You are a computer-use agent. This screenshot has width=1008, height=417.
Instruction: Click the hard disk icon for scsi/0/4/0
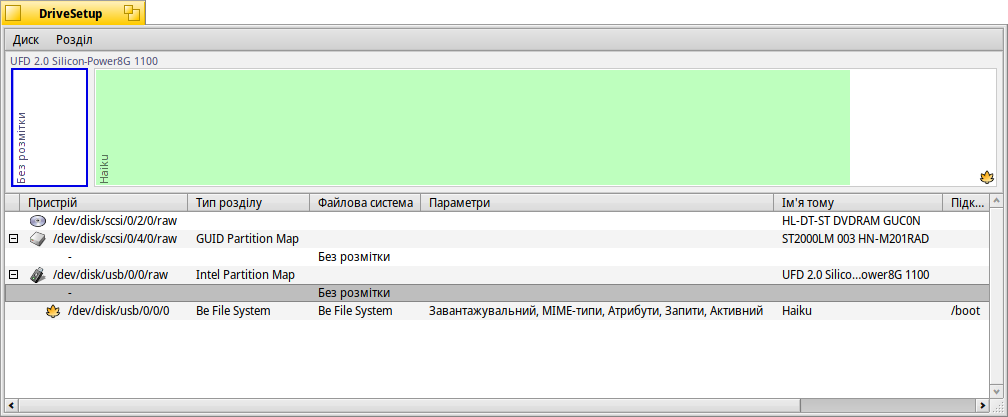(38, 239)
